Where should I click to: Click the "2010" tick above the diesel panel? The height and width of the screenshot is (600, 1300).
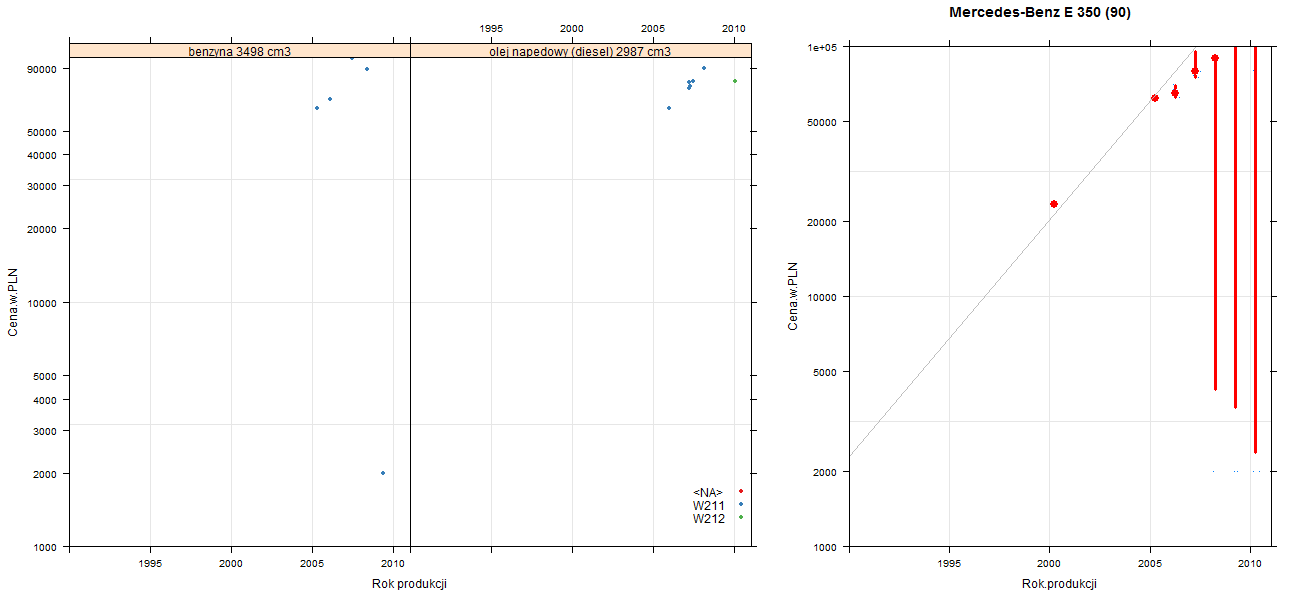click(735, 28)
